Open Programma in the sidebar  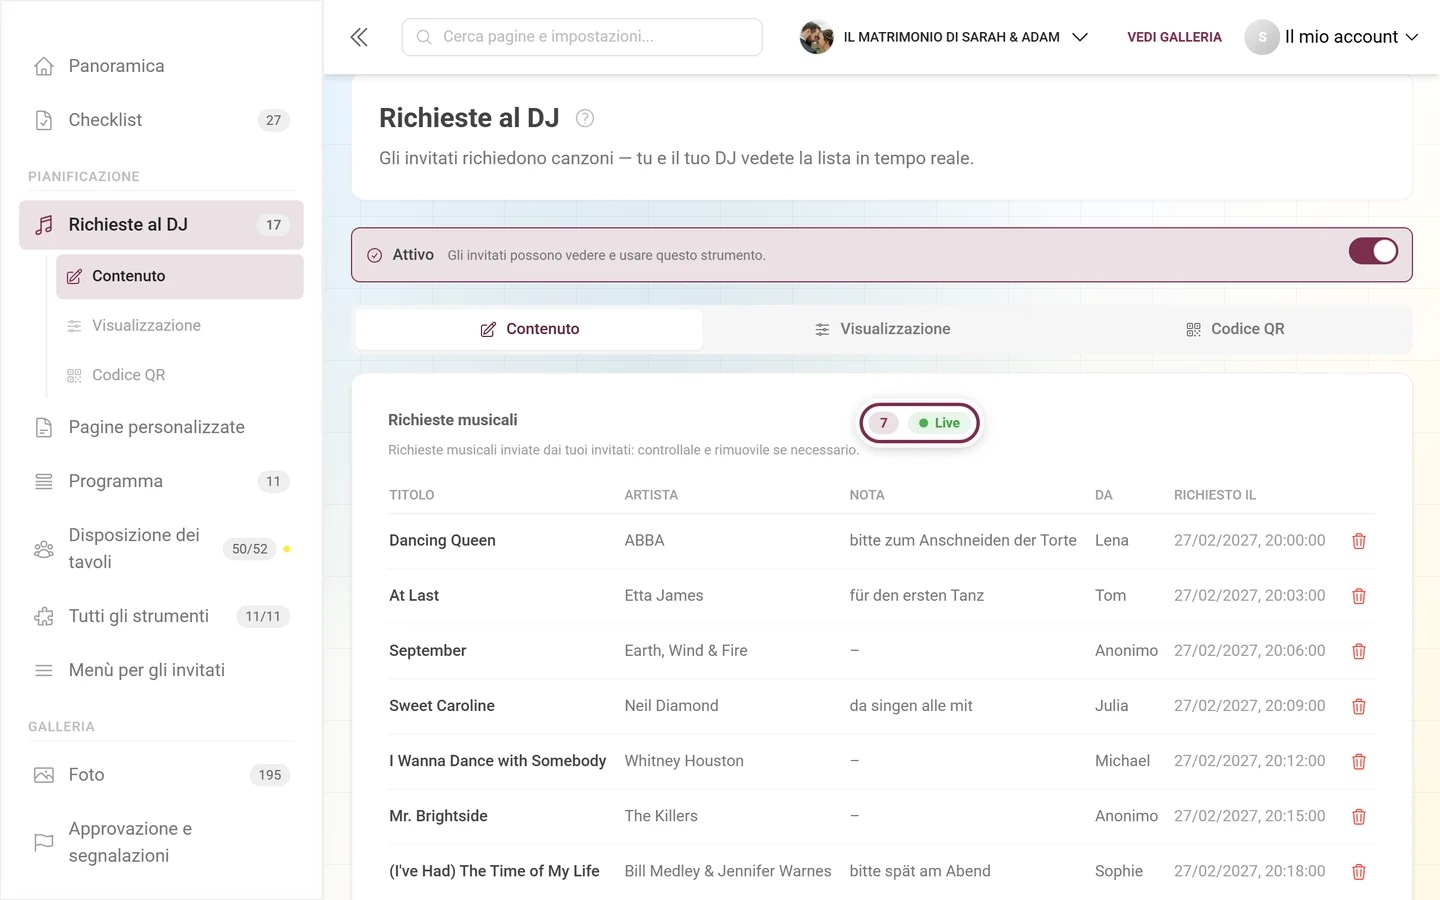click(x=161, y=481)
